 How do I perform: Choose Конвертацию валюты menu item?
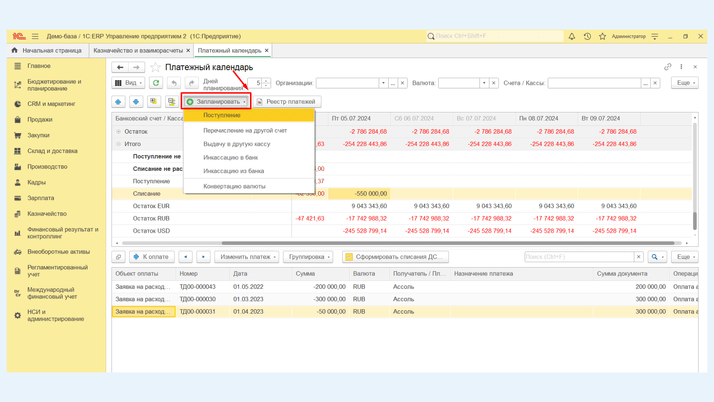(x=234, y=186)
